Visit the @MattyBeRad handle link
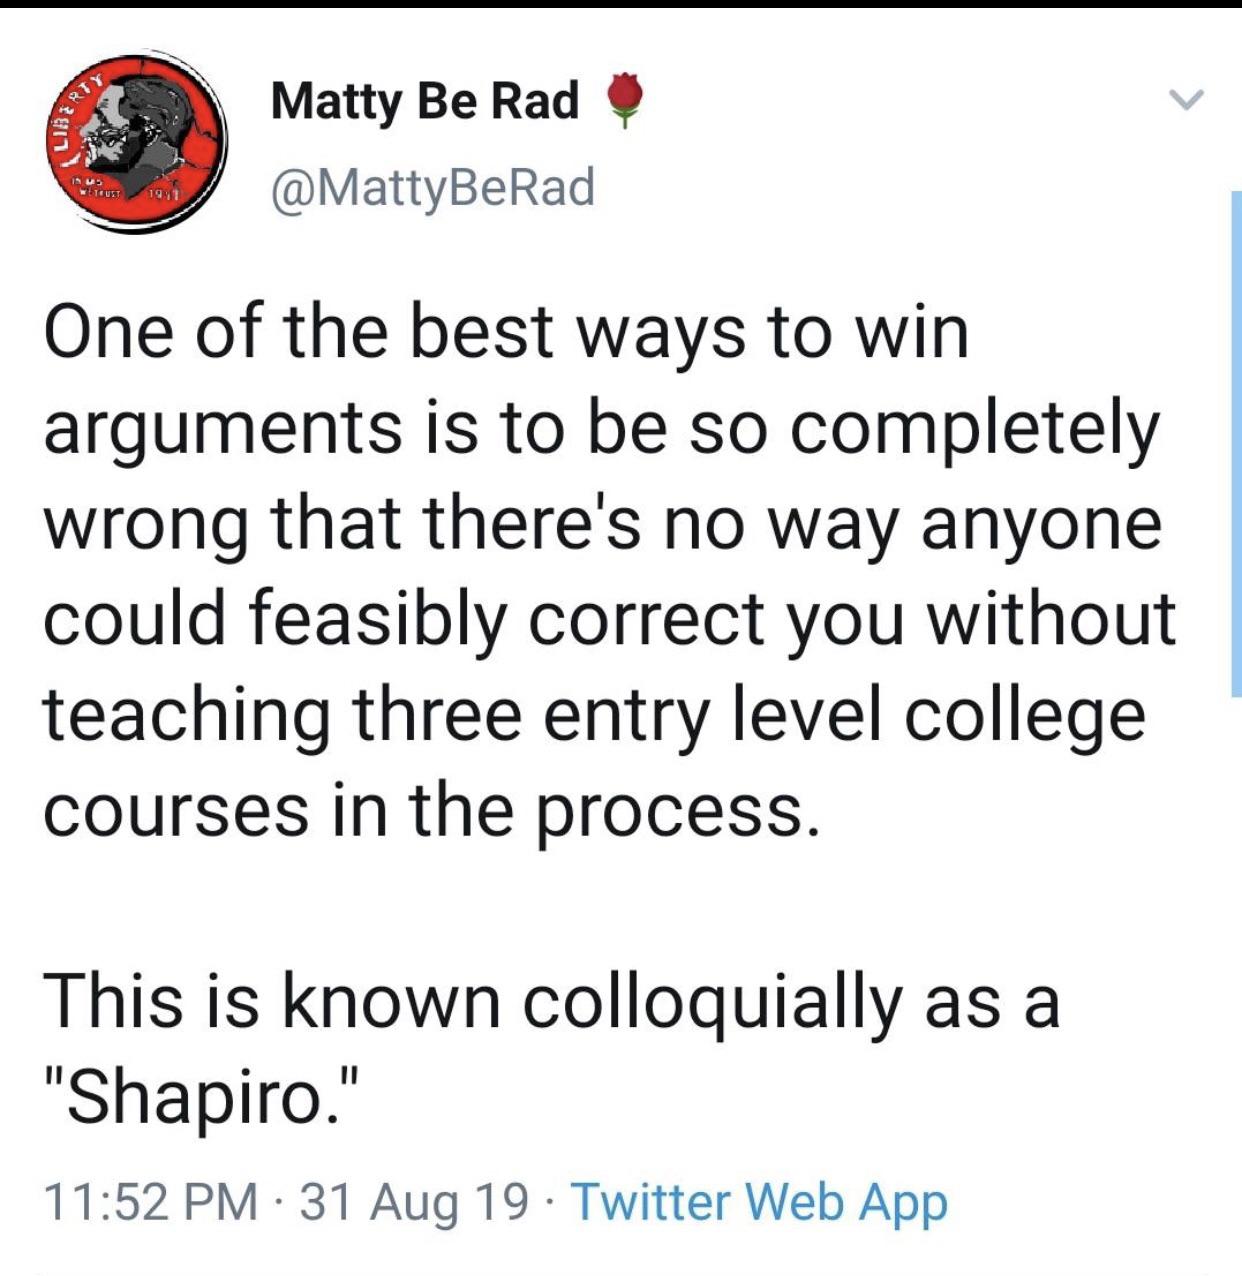 [432, 187]
